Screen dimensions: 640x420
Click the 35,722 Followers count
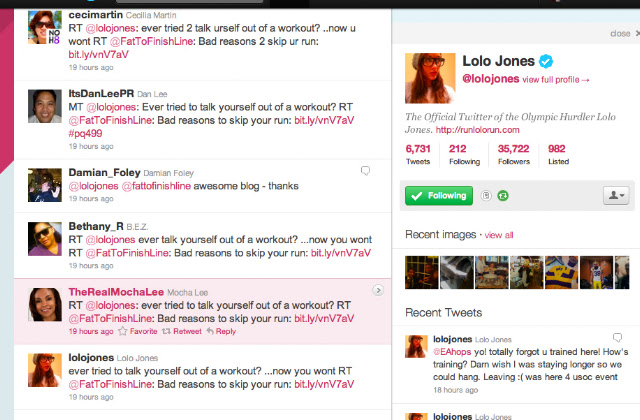[x=513, y=154]
